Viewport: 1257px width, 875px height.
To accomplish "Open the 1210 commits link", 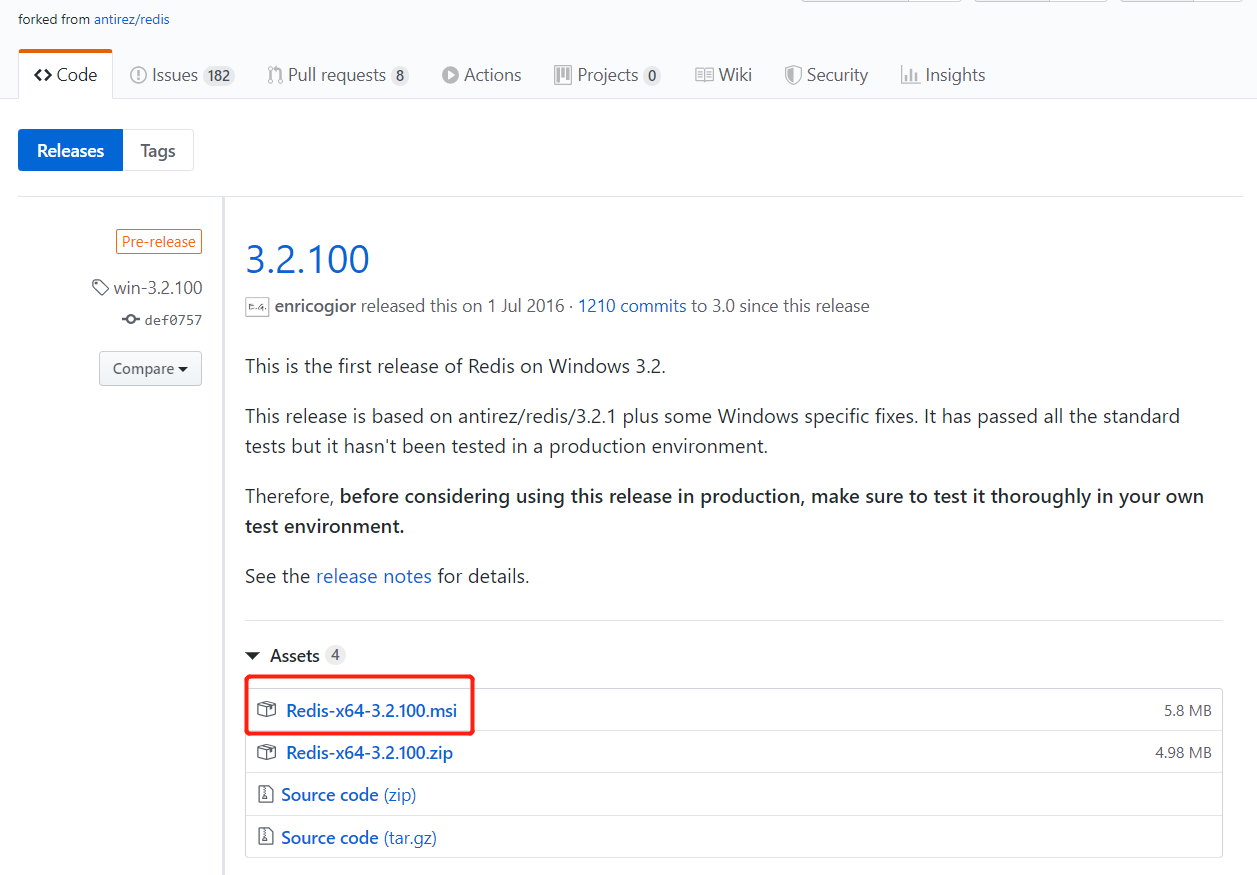I will tap(632, 306).
